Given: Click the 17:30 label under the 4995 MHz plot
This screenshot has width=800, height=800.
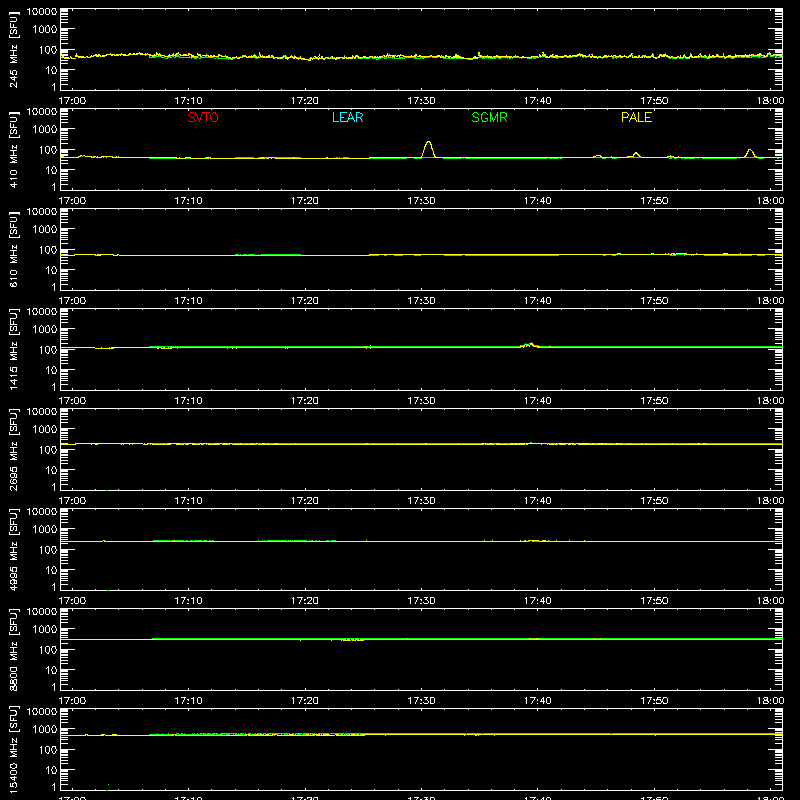Looking at the screenshot, I should click(421, 601).
